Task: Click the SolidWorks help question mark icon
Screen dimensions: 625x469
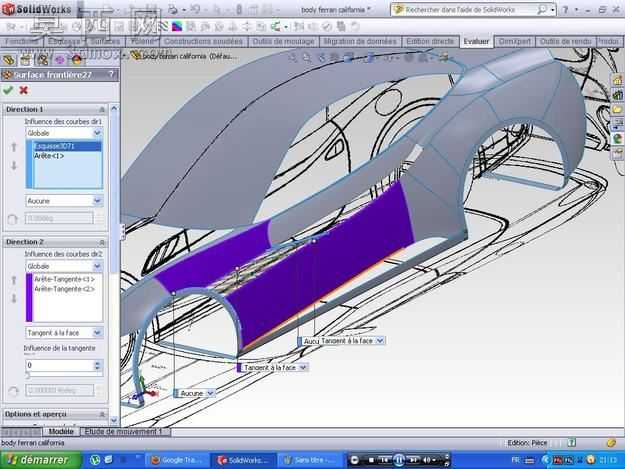Action: coord(566,10)
